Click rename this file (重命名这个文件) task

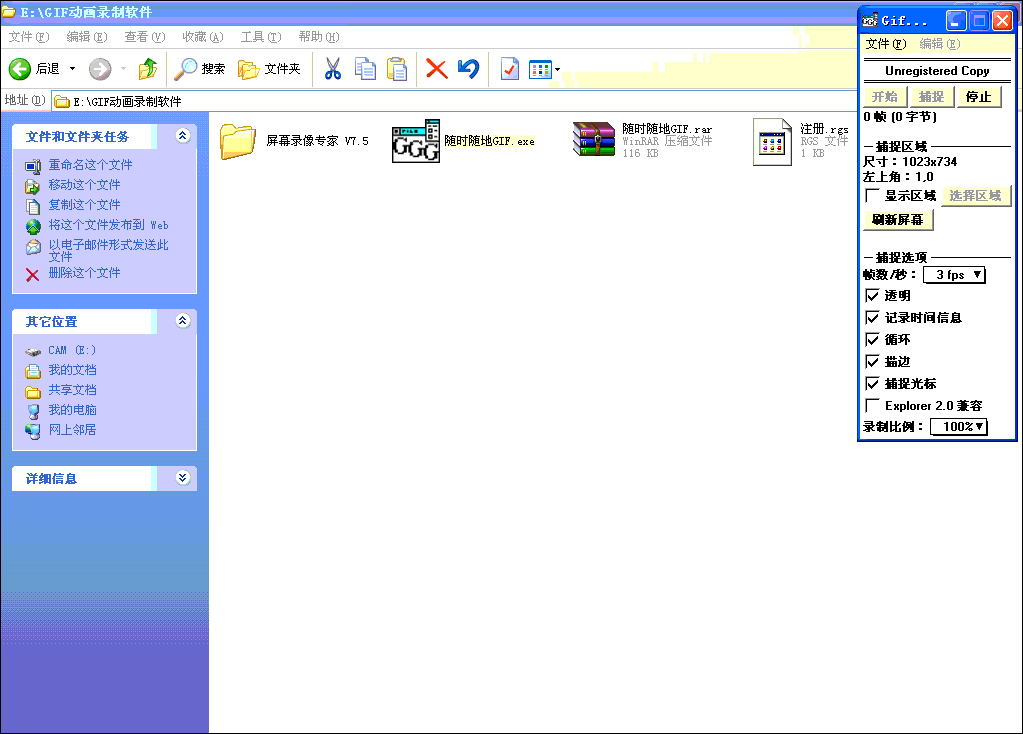pos(90,165)
